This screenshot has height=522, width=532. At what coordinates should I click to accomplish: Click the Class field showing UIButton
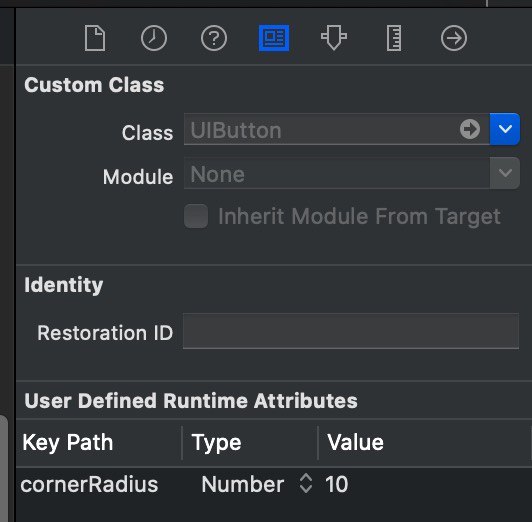click(x=337, y=129)
